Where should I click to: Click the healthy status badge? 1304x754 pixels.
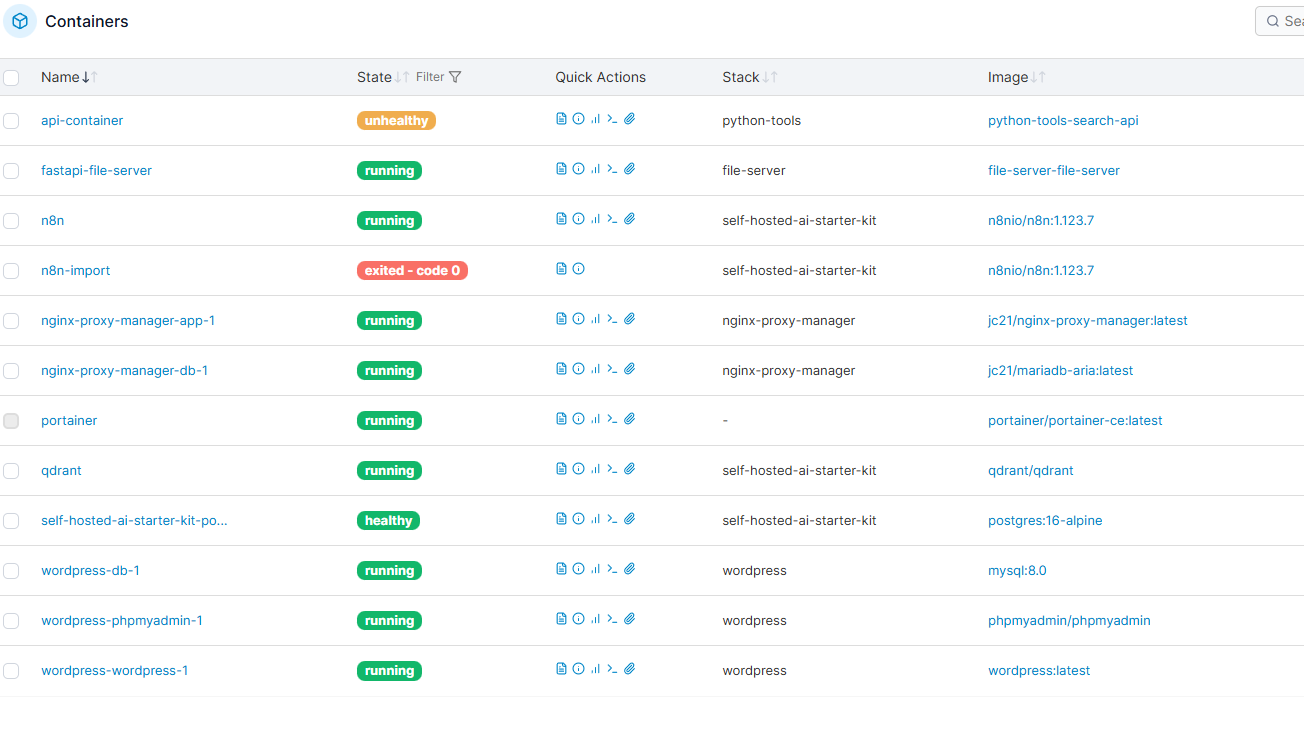click(388, 521)
